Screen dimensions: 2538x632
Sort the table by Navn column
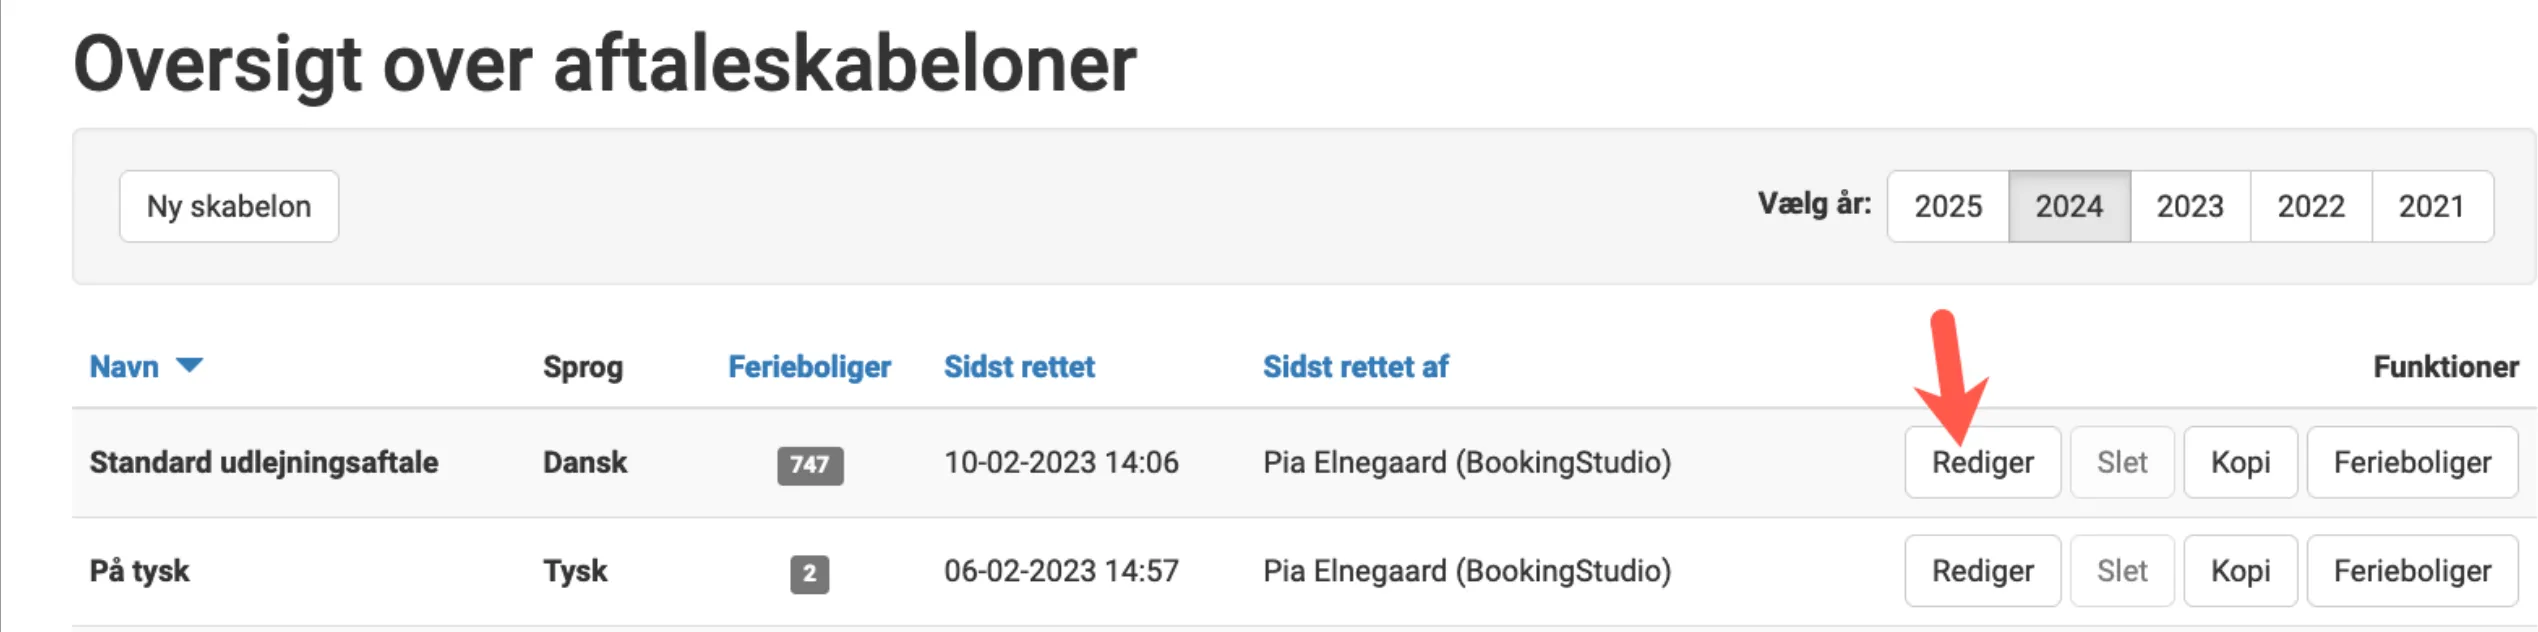pyautogui.click(x=124, y=367)
